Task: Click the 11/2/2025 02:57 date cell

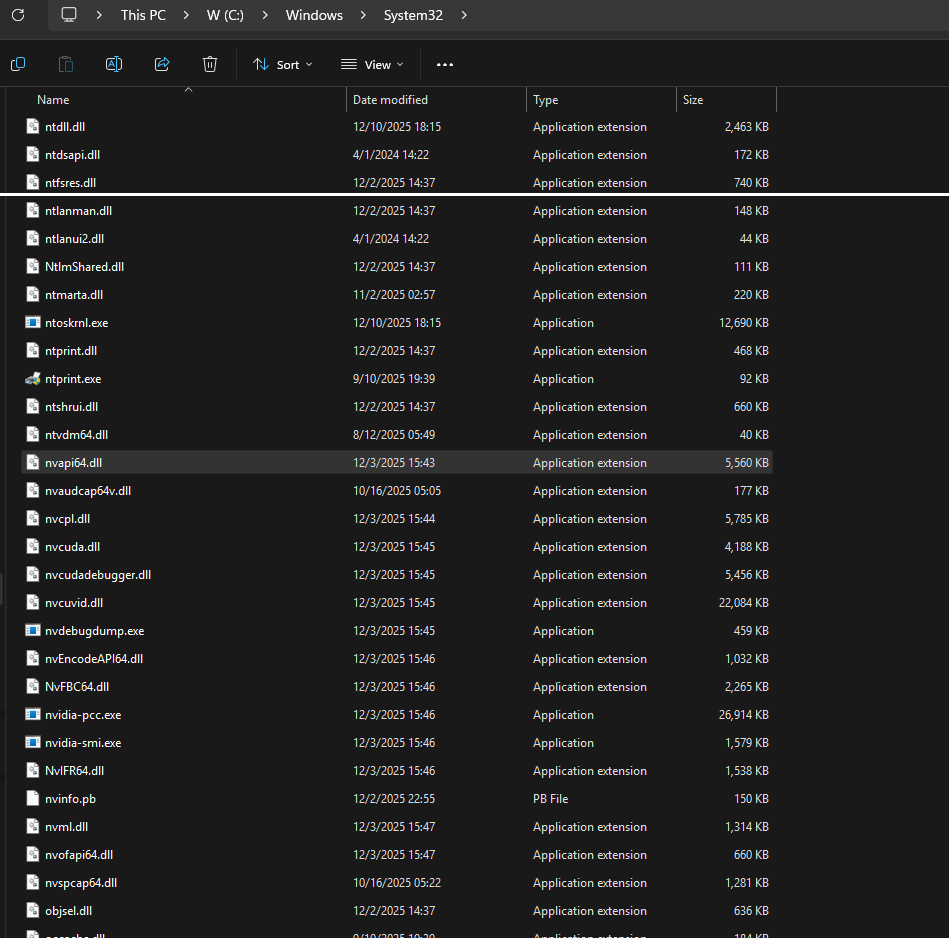Action: [394, 295]
